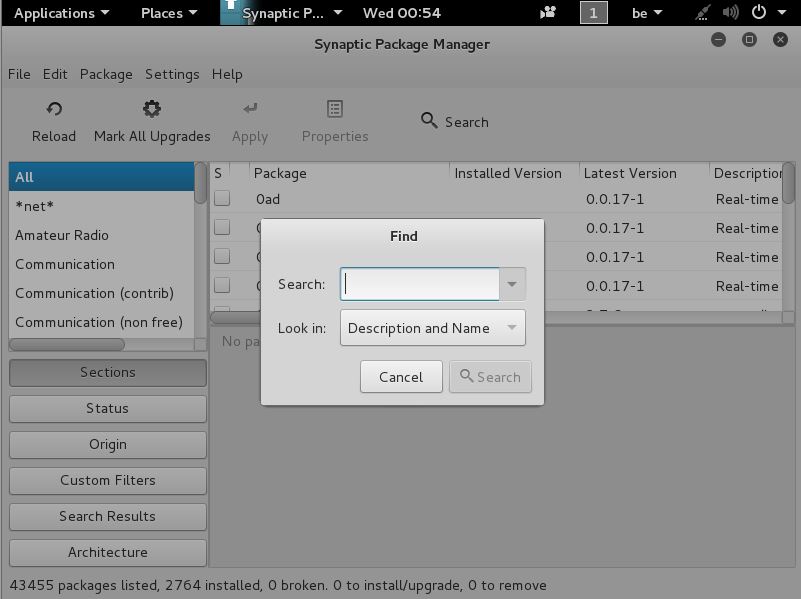
Task: Open the Properties toolbar icon
Action: 335,109
